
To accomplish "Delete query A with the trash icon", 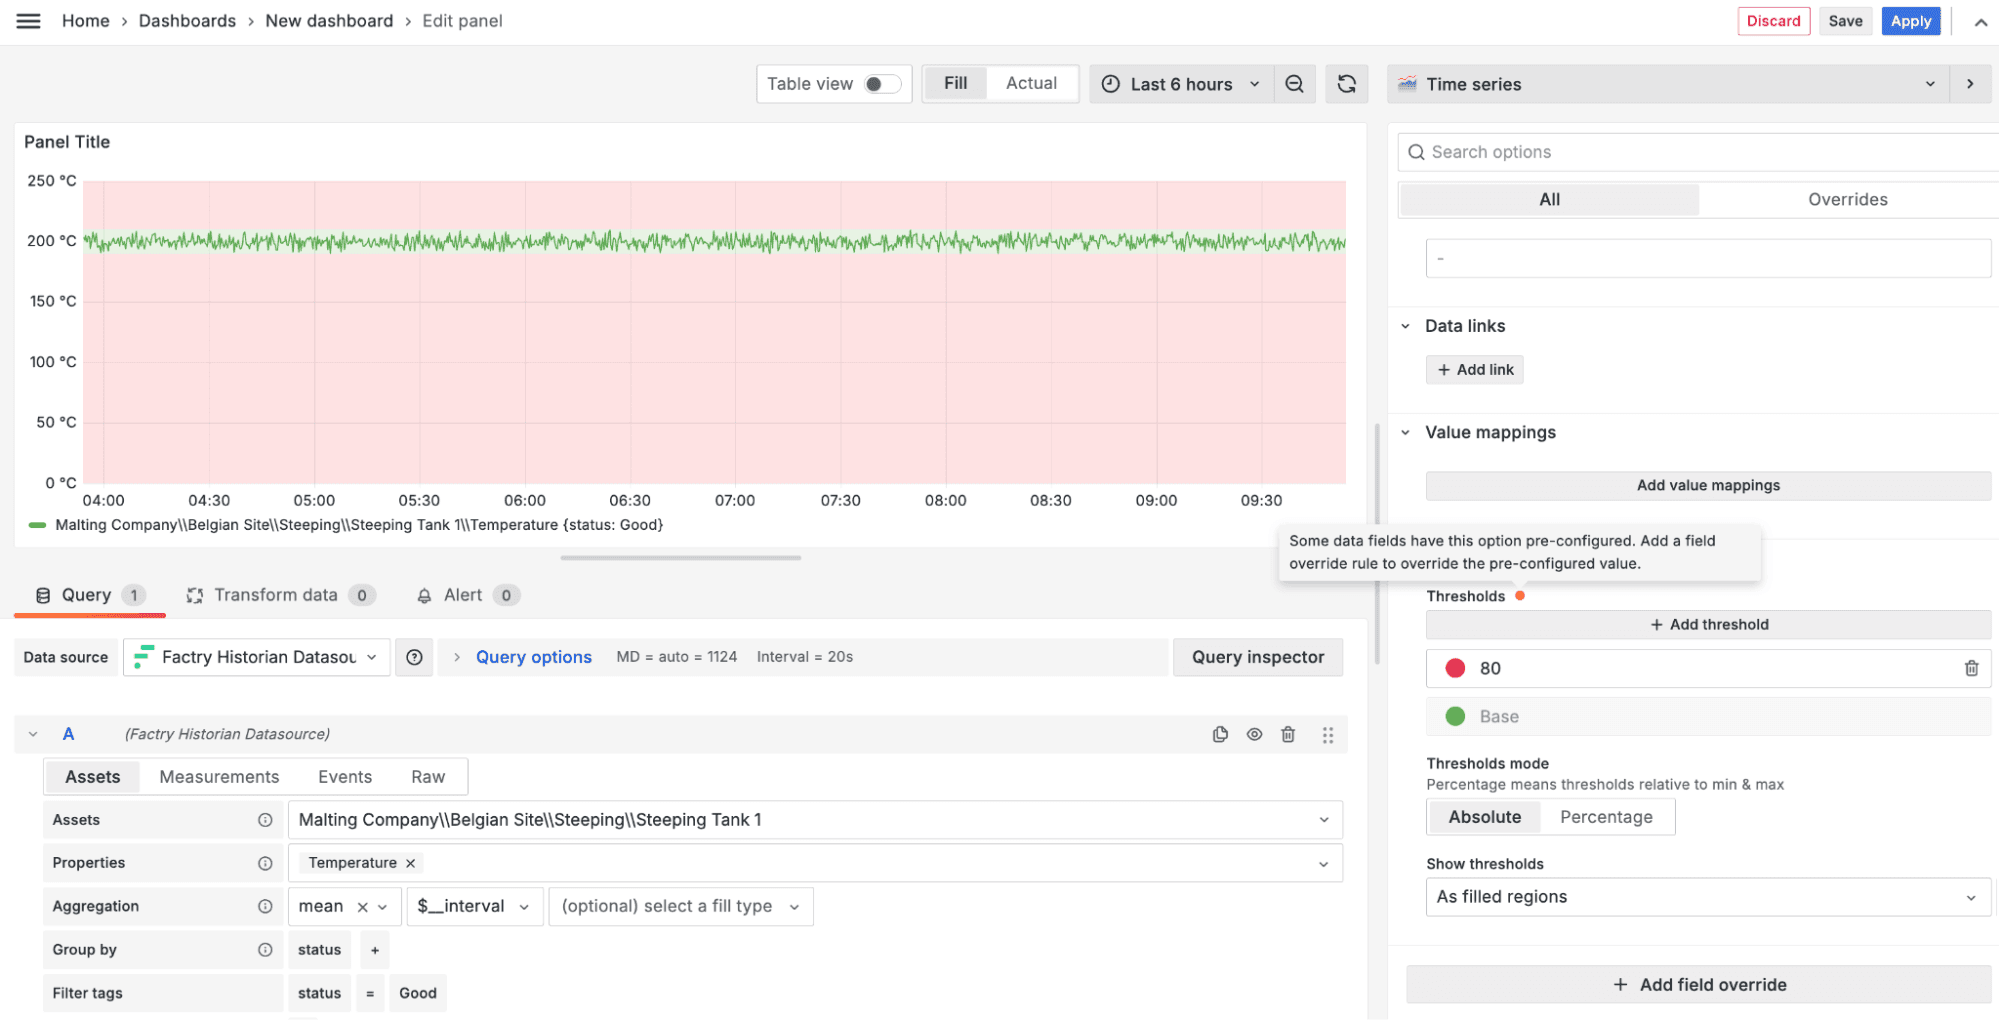I will click(x=1288, y=733).
